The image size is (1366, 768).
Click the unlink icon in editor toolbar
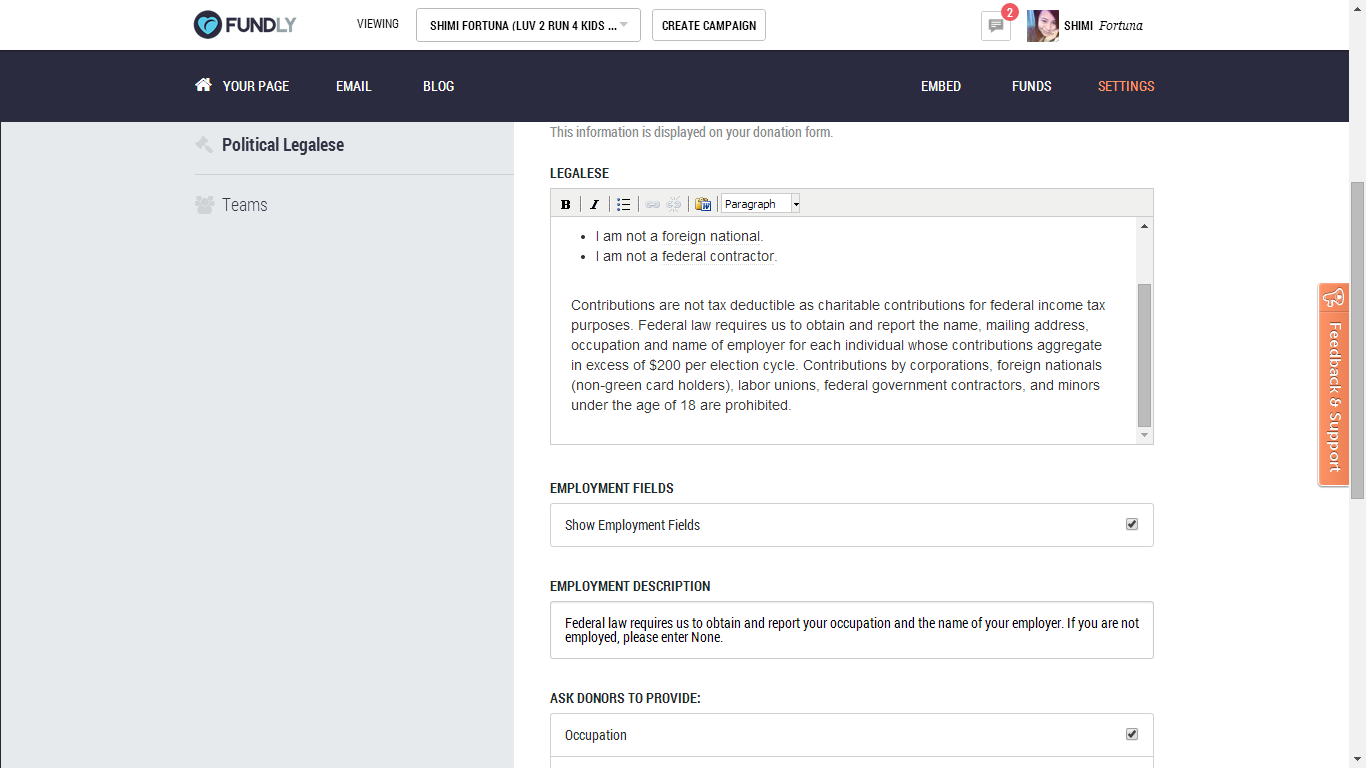coord(674,204)
